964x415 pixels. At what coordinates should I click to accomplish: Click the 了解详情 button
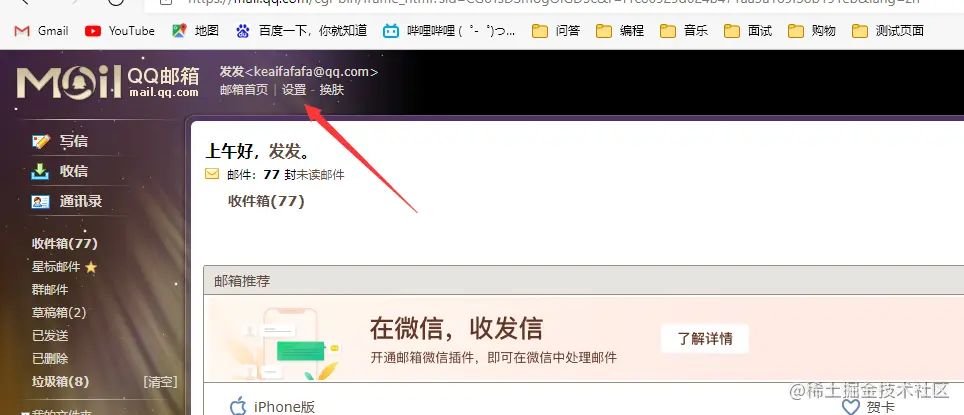pyautogui.click(x=705, y=338)
